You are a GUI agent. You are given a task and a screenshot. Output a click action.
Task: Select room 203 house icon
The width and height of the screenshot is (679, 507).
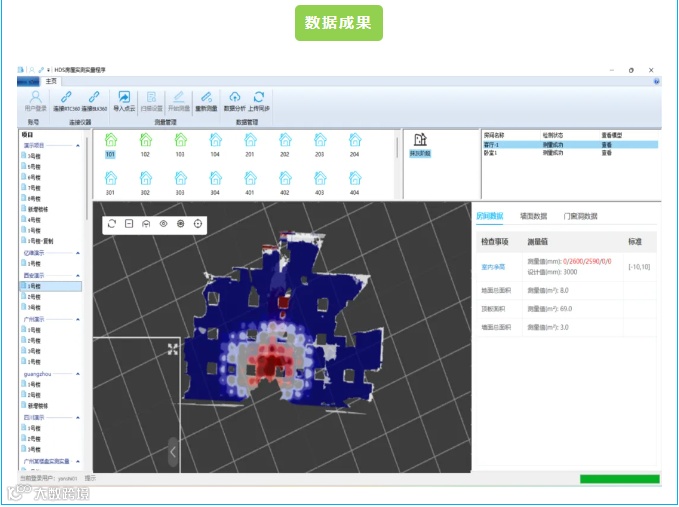(x=320, y=140)
